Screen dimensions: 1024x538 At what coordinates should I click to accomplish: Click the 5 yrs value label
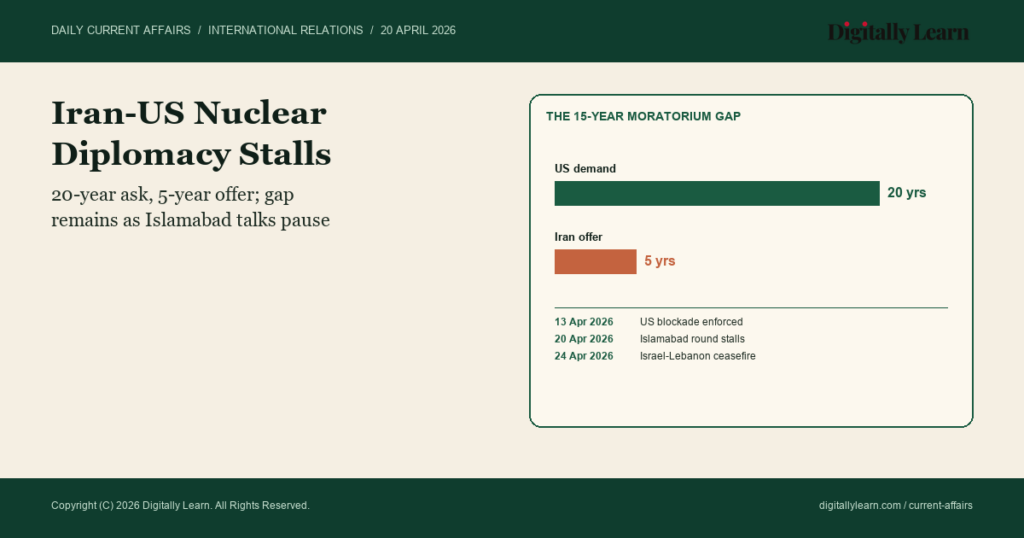coord(660,261)
